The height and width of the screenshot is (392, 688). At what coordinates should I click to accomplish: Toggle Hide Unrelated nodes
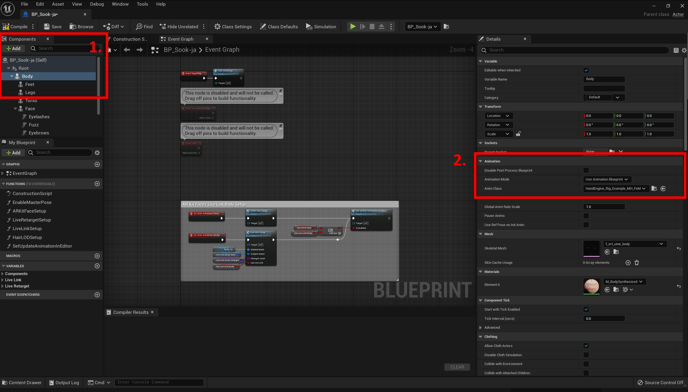179,27
